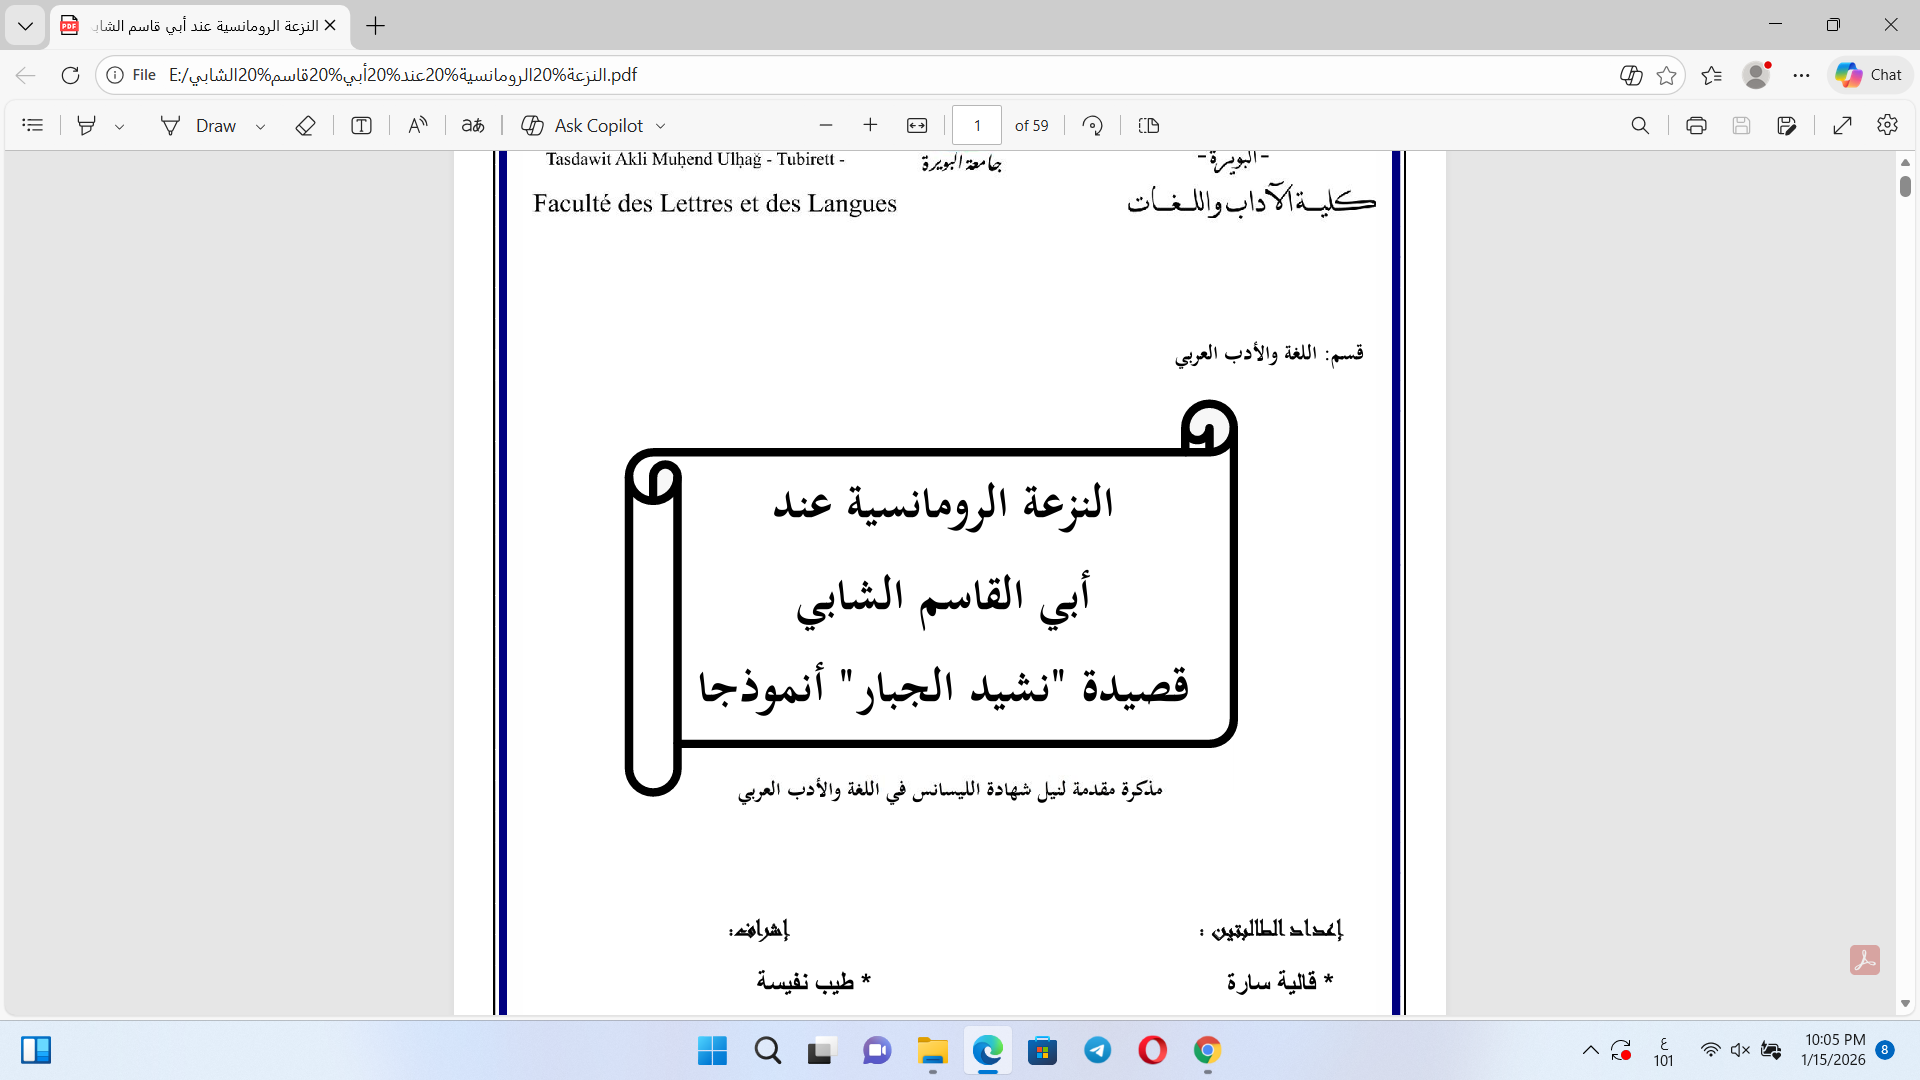Expand the Draw tool options dropdown
Viewport: 1920px width, 1080px height.
point(260,126)
